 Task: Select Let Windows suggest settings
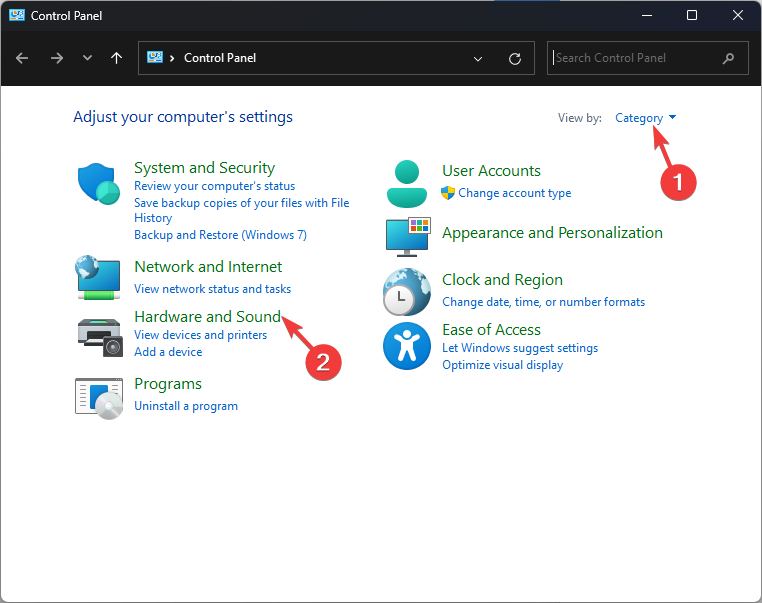[520, 348]
